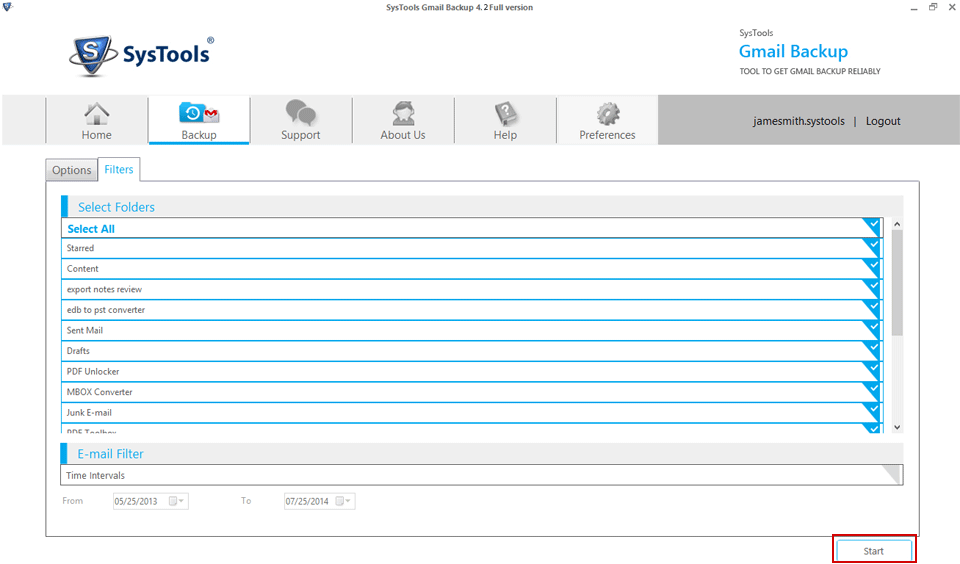Enable the Time Intervals filter toggle
Screen dimensions: 960x564
(x=892, y=474)
